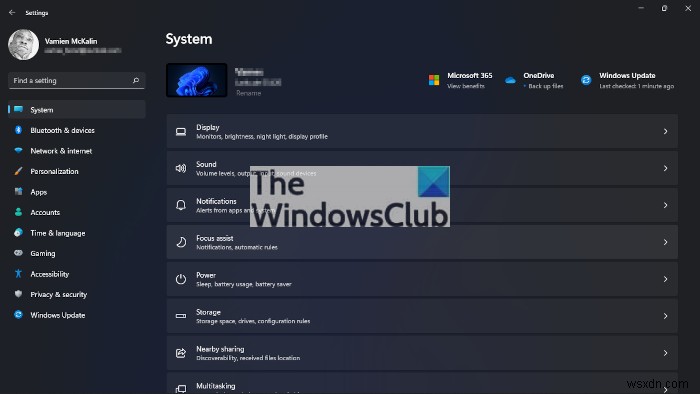Click the Privacy shield icon
The height and width of the screenshot is (394, 700).
point(18,294)
